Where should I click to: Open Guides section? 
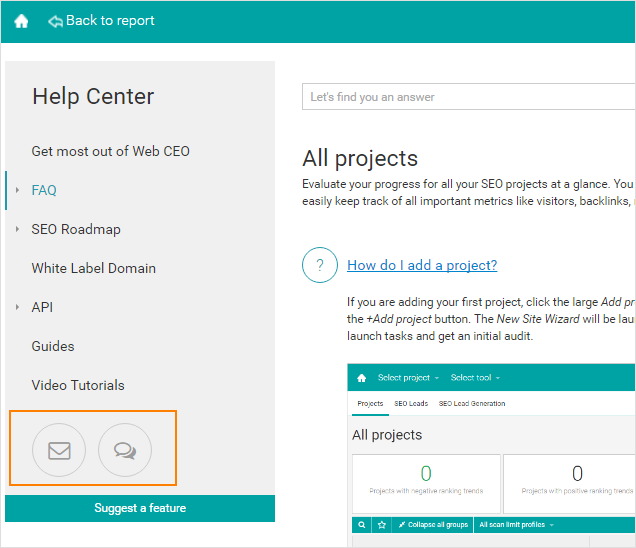(x=53, y=346)
